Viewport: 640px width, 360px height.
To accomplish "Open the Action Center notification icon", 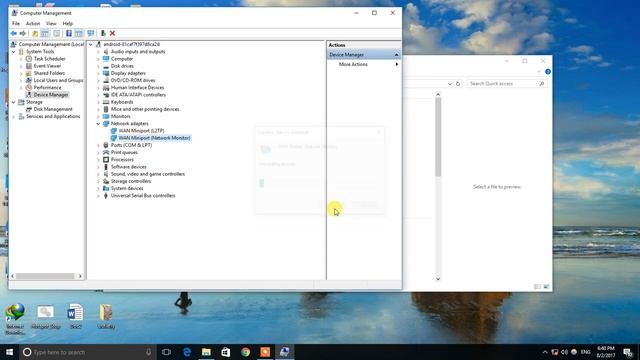I will pos(628,352).
